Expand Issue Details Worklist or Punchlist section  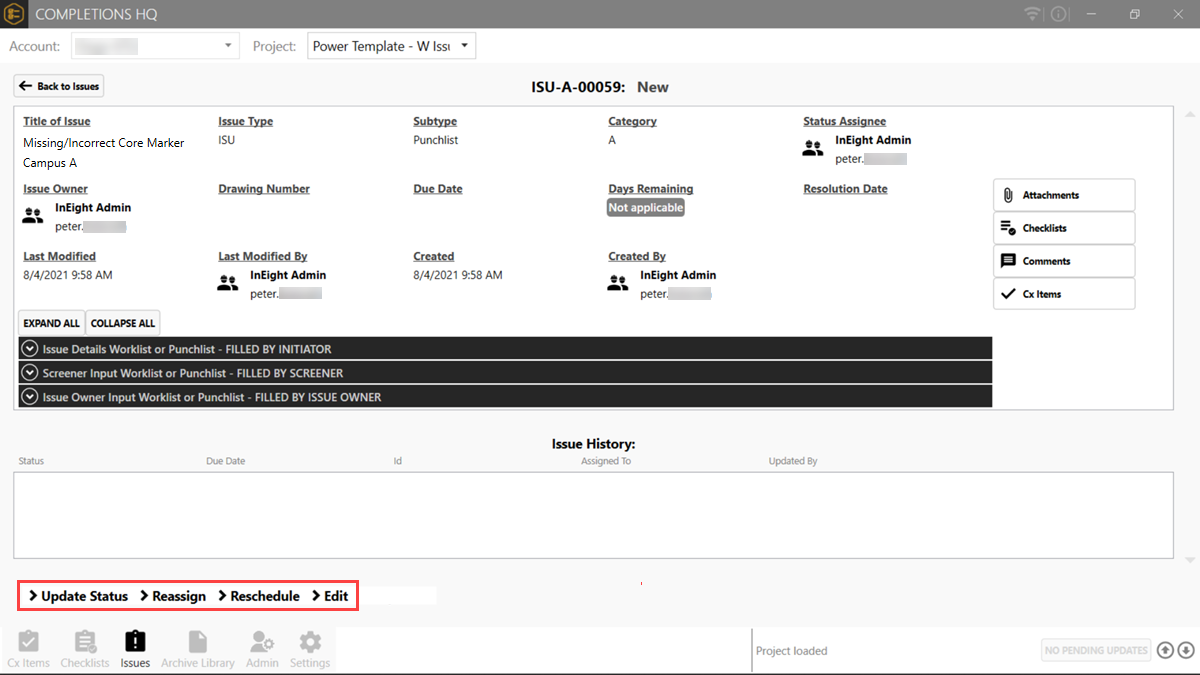[x=29, y=349]
